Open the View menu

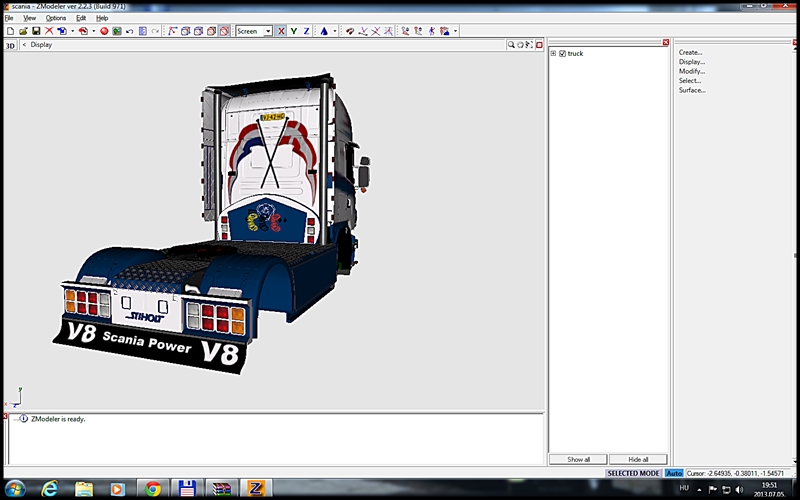(30, 18)
